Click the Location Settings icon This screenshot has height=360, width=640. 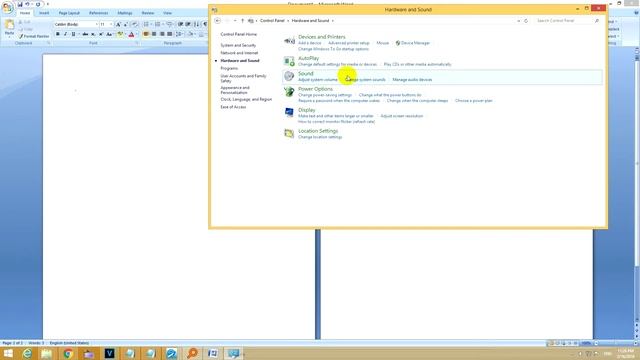click(x=289, y=133)
